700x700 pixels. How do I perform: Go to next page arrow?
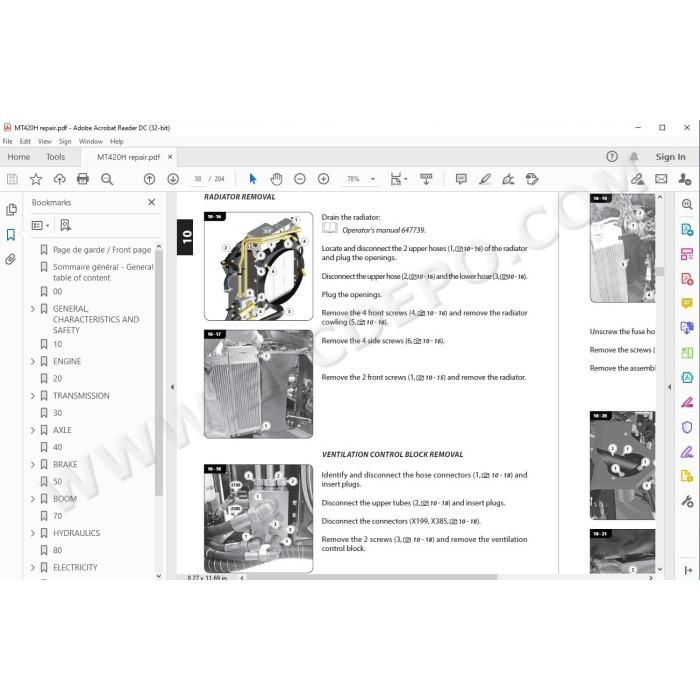tap(173, 179)
